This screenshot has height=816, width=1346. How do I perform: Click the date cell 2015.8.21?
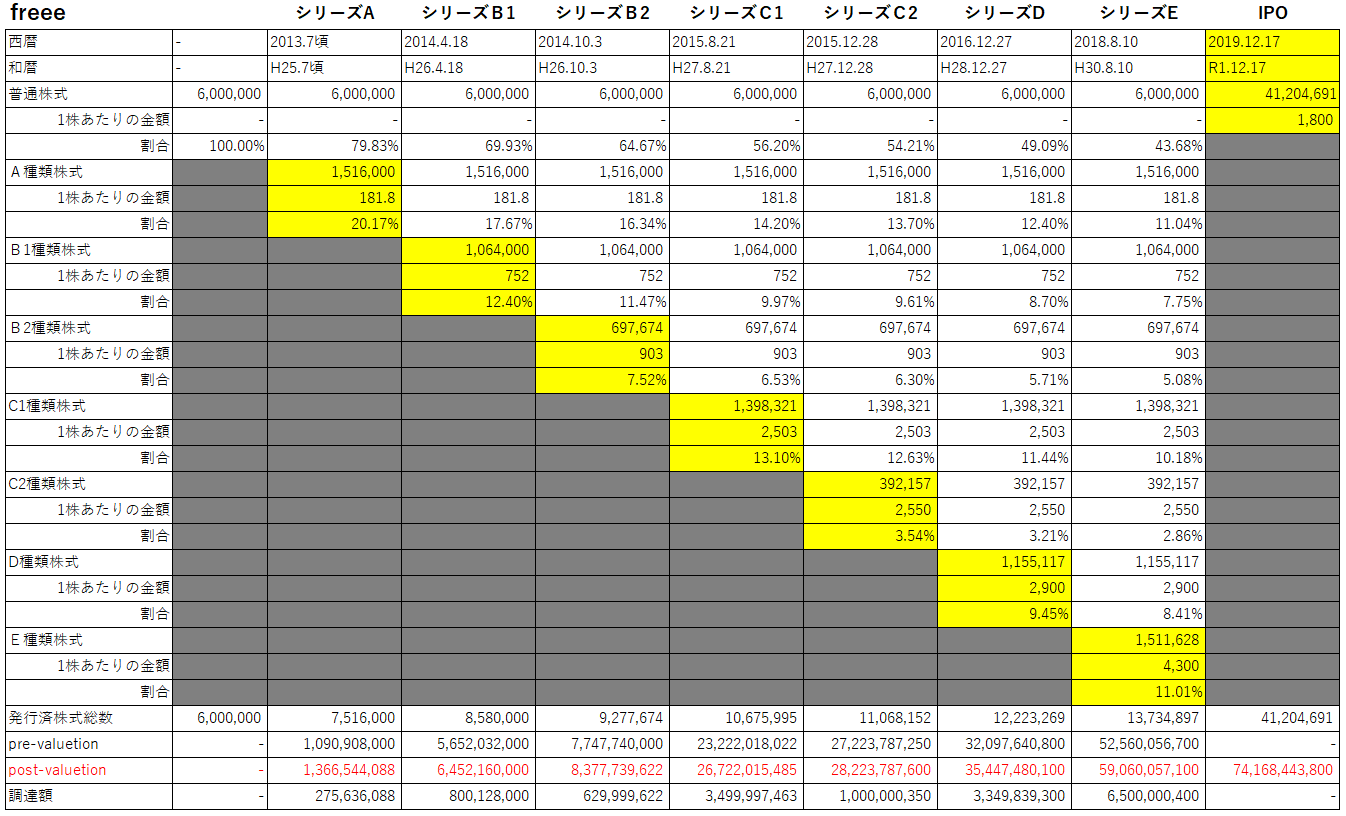736,43
